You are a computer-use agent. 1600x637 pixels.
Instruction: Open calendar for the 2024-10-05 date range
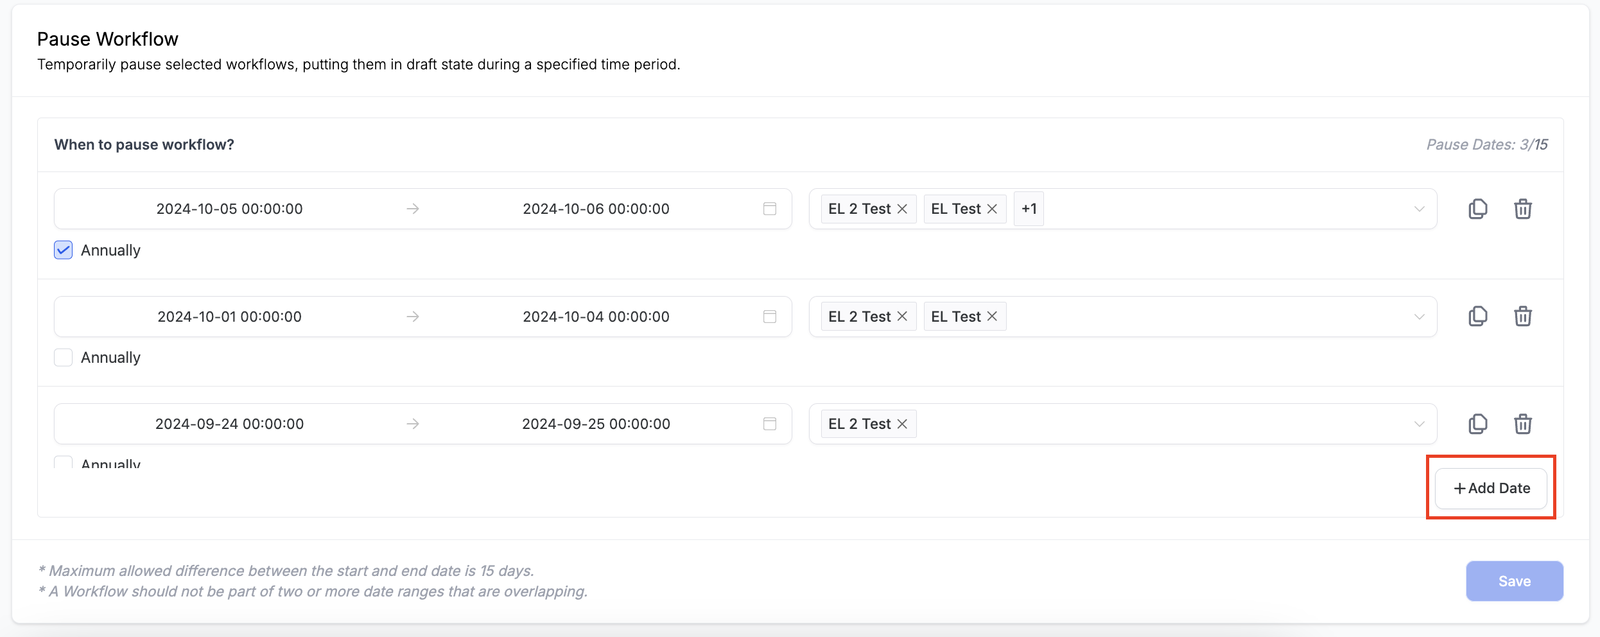[x=770, y=209]
